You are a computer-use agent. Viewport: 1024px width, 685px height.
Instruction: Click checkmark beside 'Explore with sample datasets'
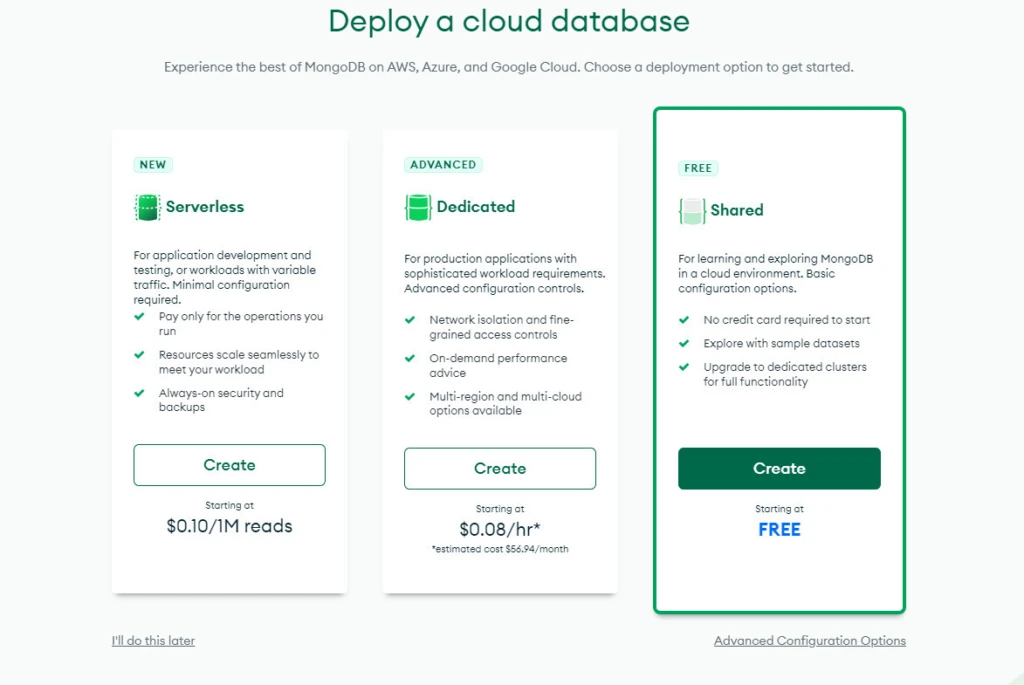684,343
